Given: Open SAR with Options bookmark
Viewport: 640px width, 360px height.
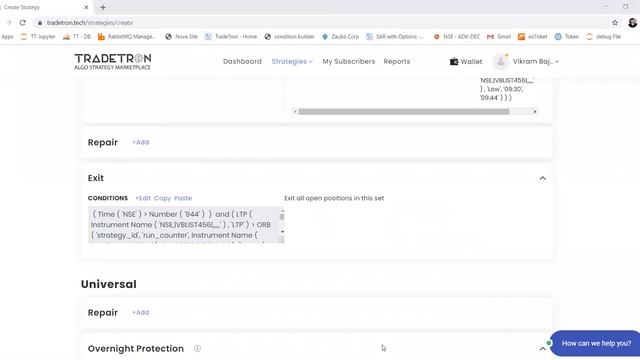Looking at the screenshot, I should [x=395, y=37].
